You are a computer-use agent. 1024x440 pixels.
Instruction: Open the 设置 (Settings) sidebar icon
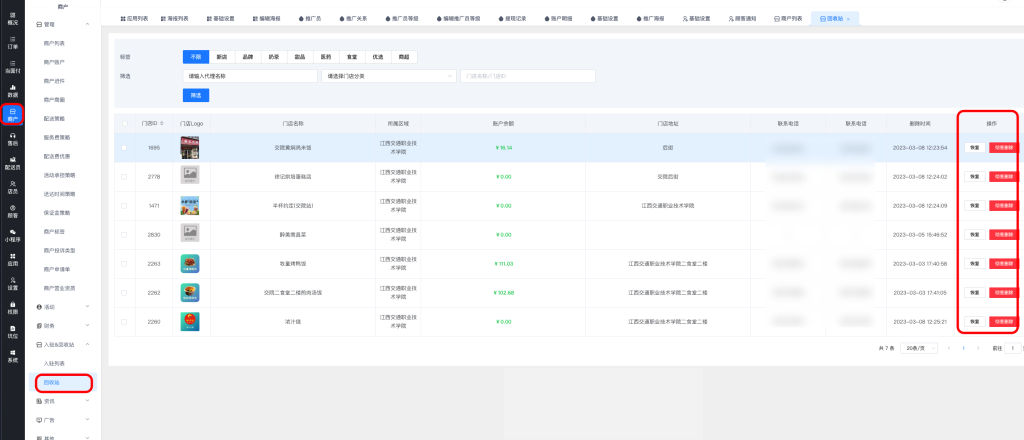[x=12, y=284]
